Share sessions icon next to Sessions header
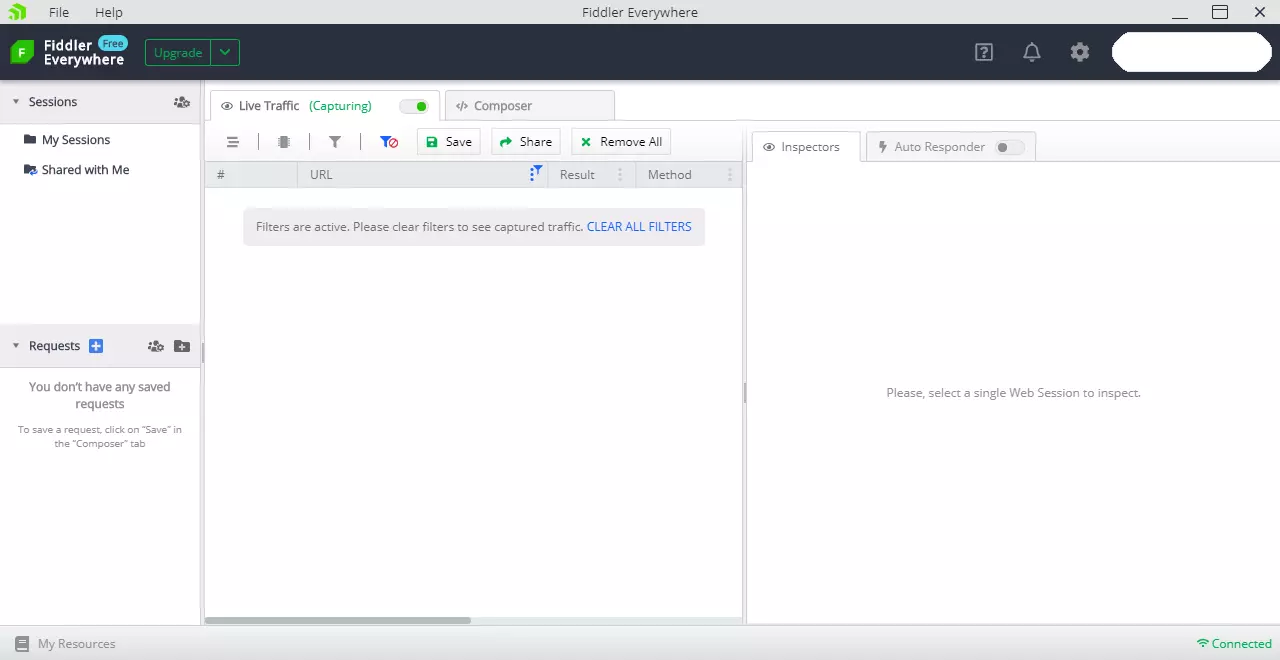The height and width of the screenshot is (660, 1280). click(x=181, y=102)
